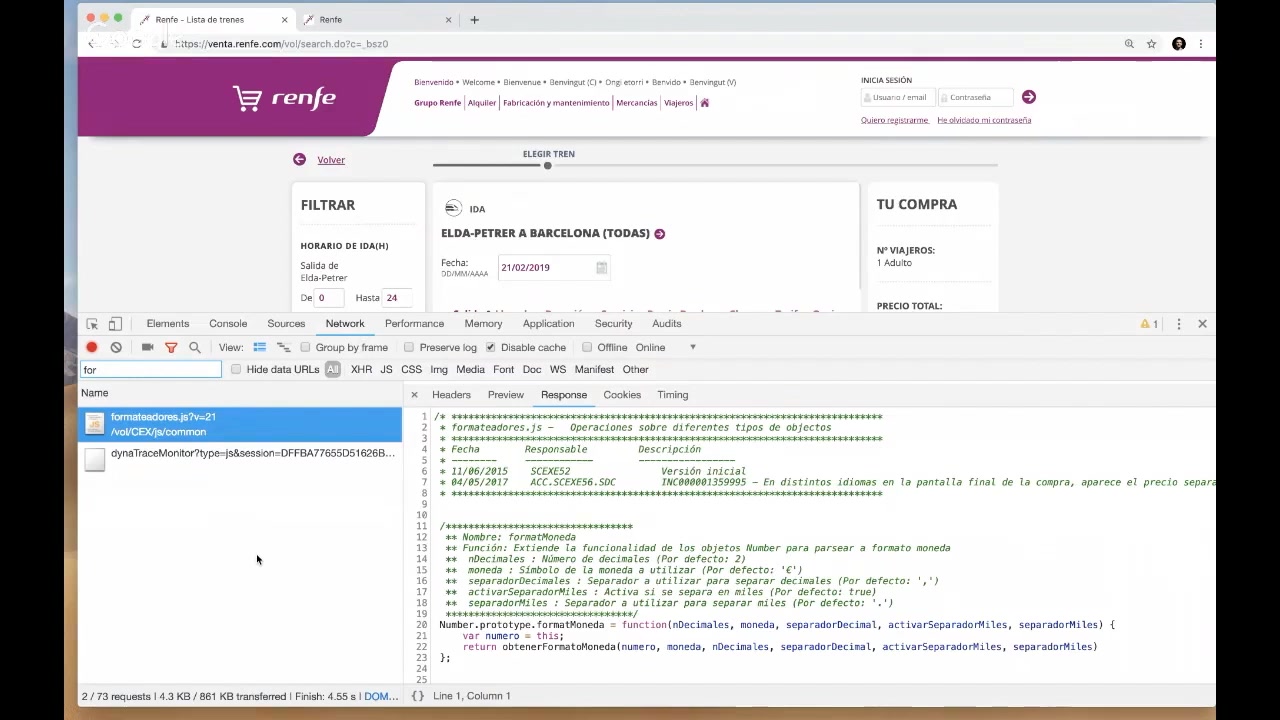Check Hide data URLs checkbox

pos(236,370)
